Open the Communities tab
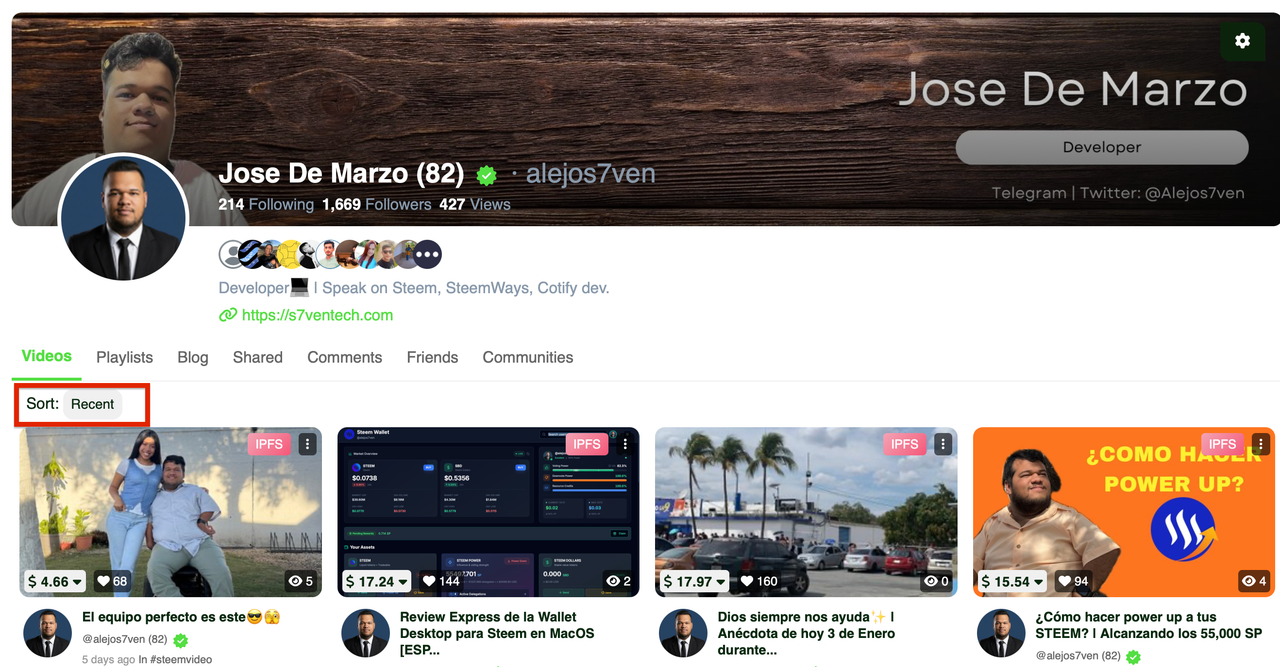This screenshot has width=1280, height=667. 528,357
